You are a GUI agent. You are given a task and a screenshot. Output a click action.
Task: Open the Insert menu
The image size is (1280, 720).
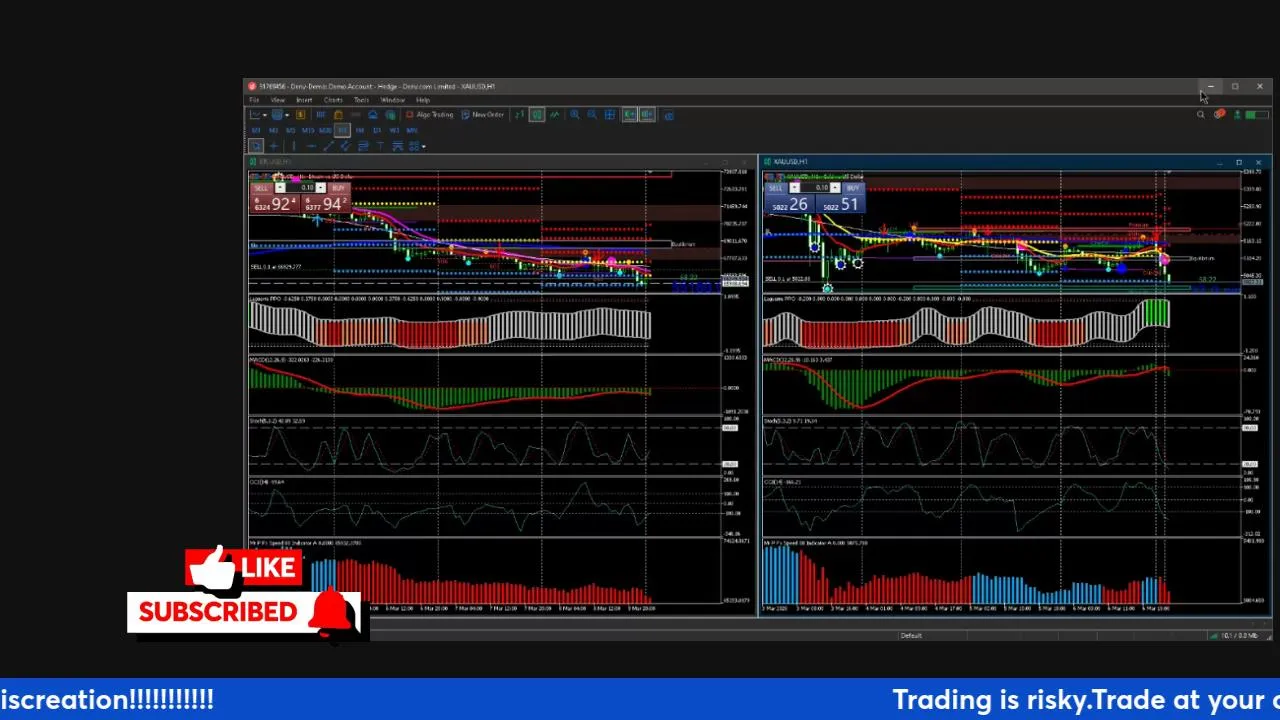[304, 100]
